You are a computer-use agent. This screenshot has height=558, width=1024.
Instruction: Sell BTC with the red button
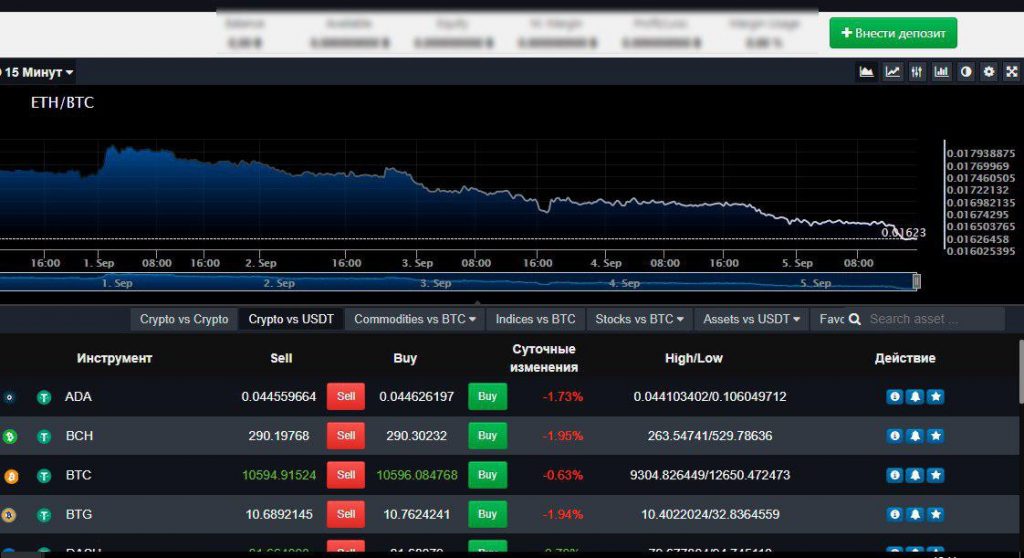pos(345,475)
